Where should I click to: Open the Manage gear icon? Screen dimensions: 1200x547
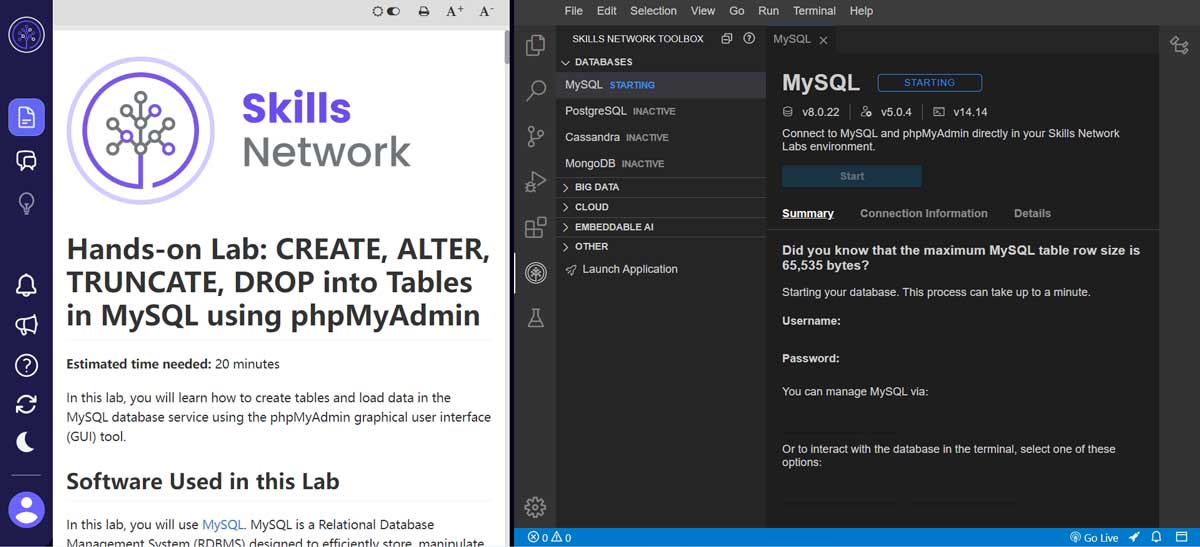tap(536, 506)
